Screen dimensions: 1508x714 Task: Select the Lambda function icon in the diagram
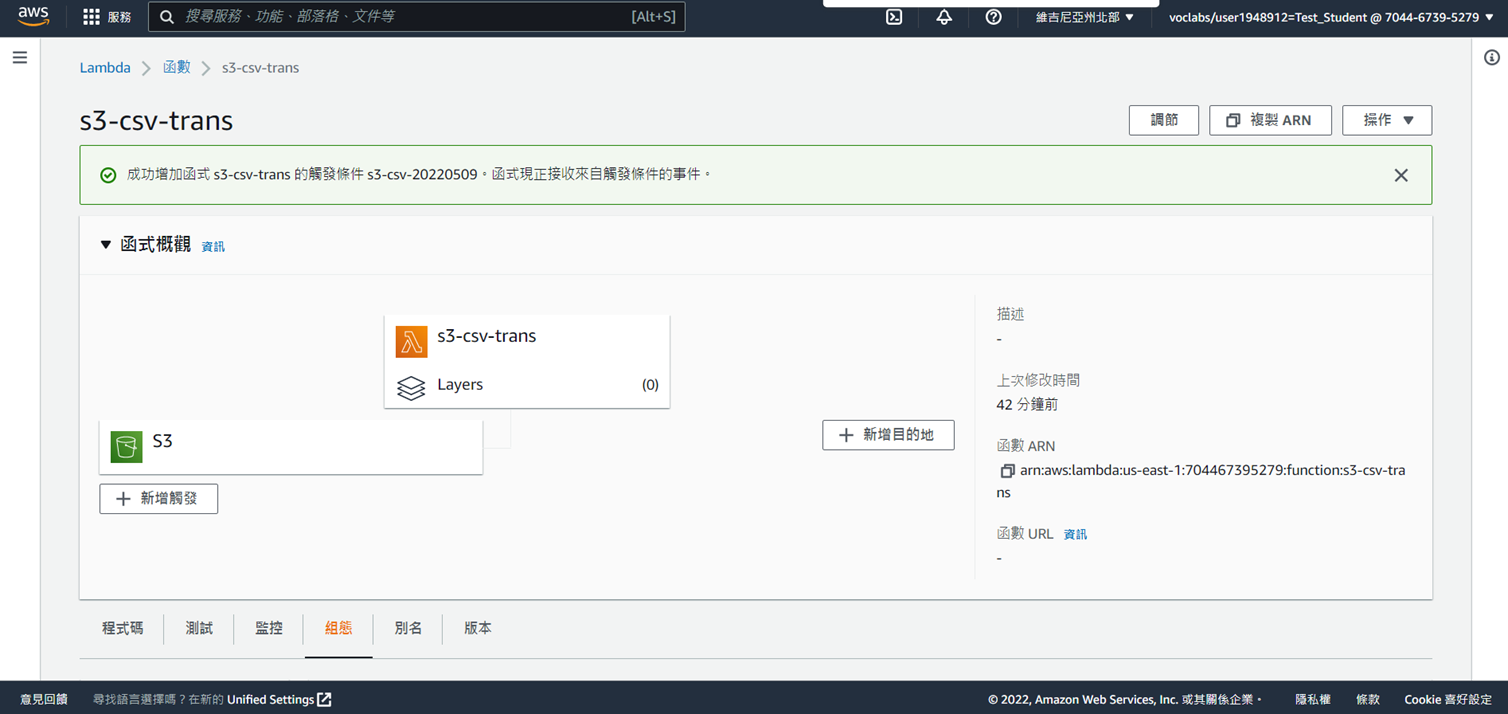[410, 341]
